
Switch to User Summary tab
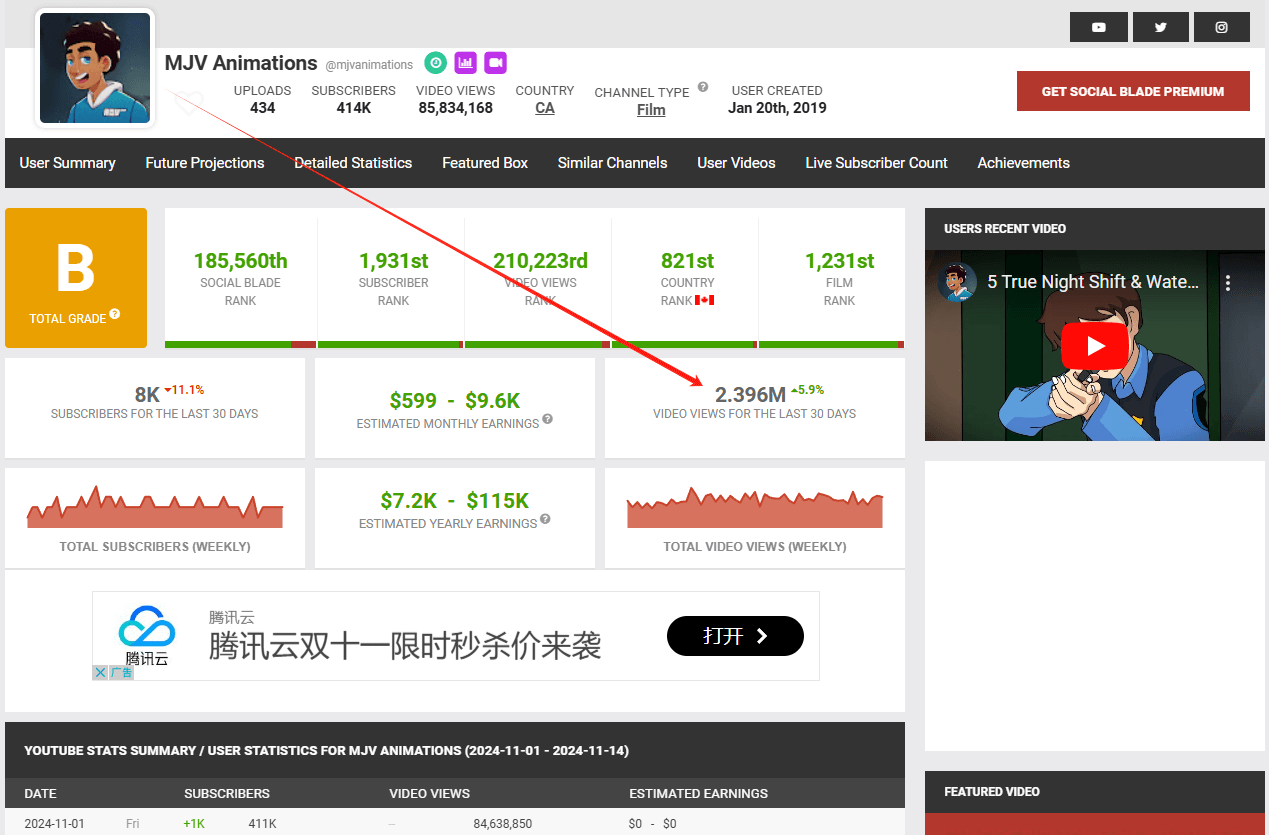pyautogui.click(x=67, y=163)
